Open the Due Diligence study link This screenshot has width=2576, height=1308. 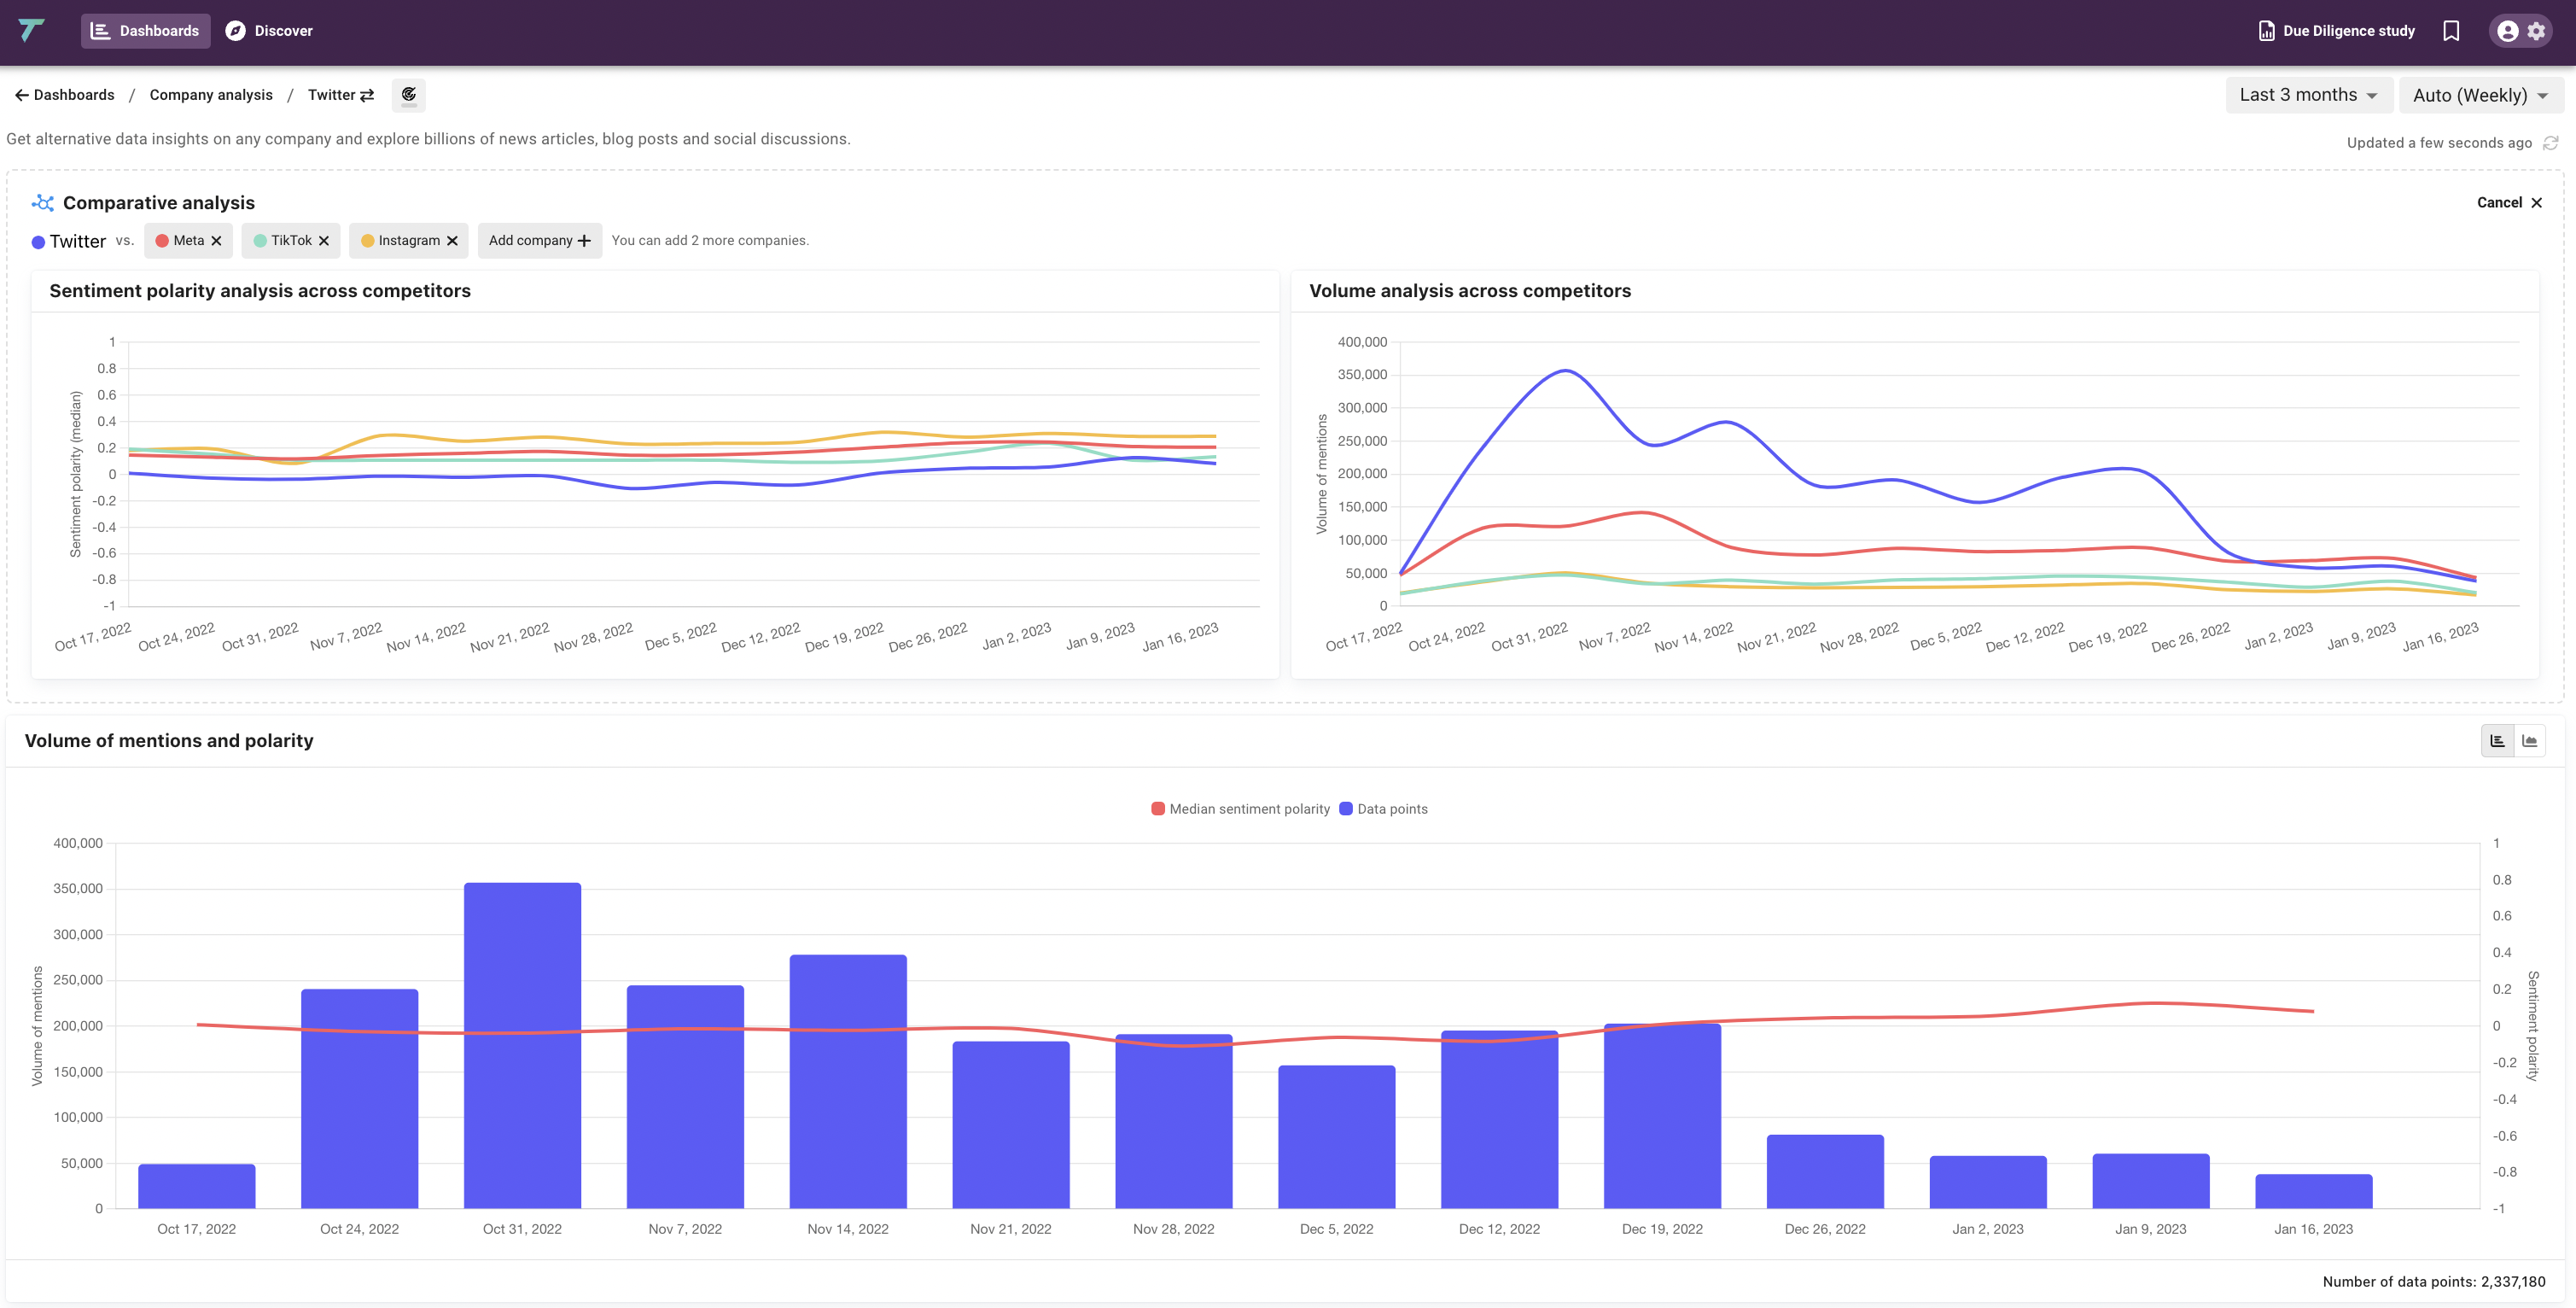(2336, 31)
